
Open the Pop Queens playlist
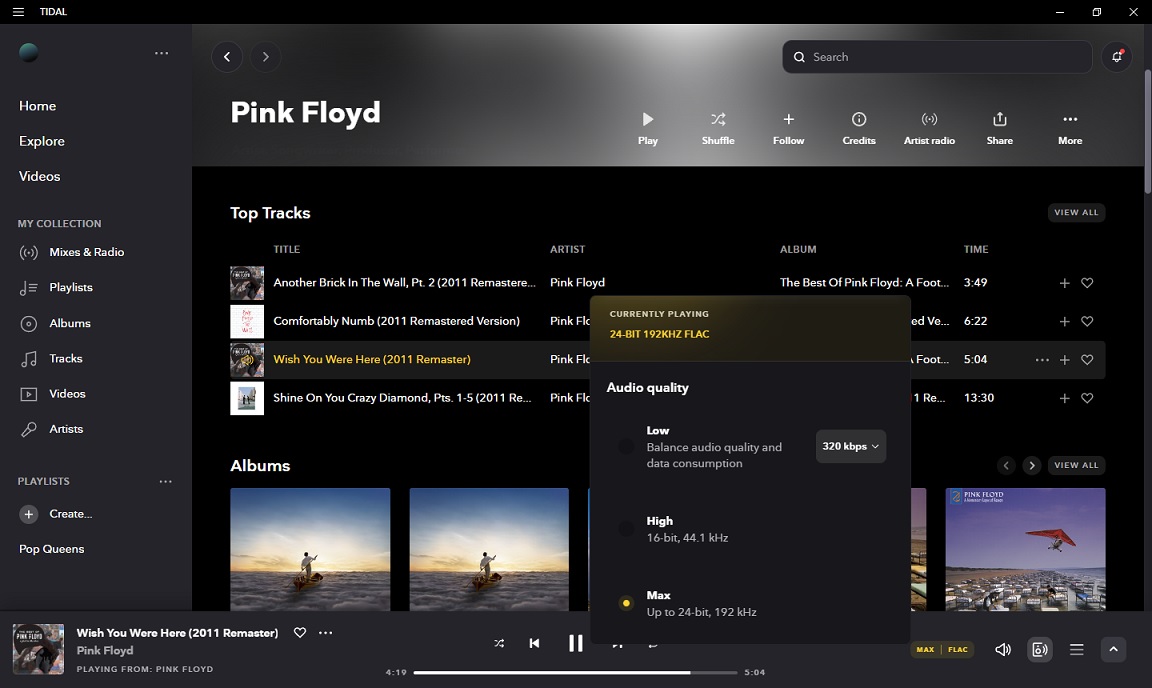(x=51, y=549)
